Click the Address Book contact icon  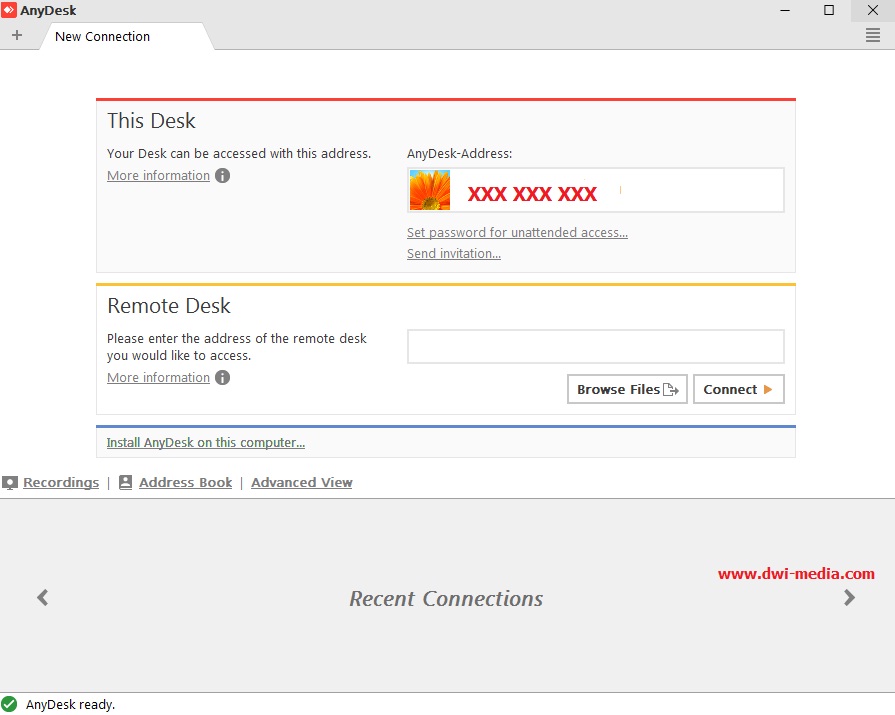126,483
